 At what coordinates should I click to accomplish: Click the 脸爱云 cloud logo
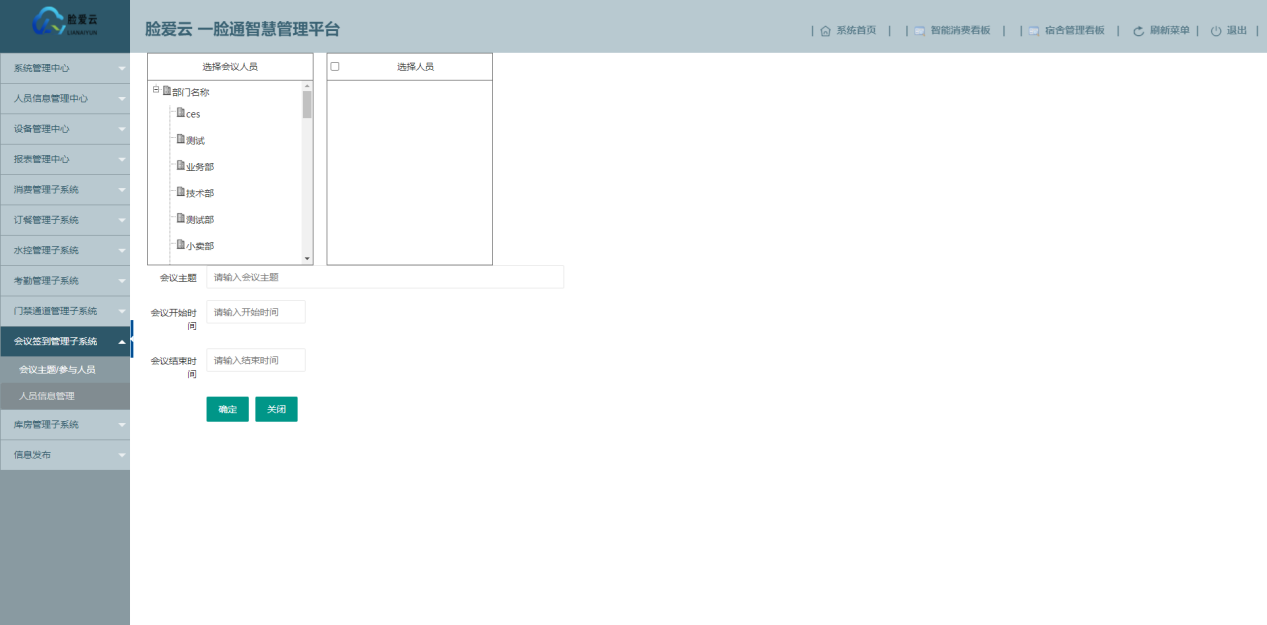click(x=65, y=22)
